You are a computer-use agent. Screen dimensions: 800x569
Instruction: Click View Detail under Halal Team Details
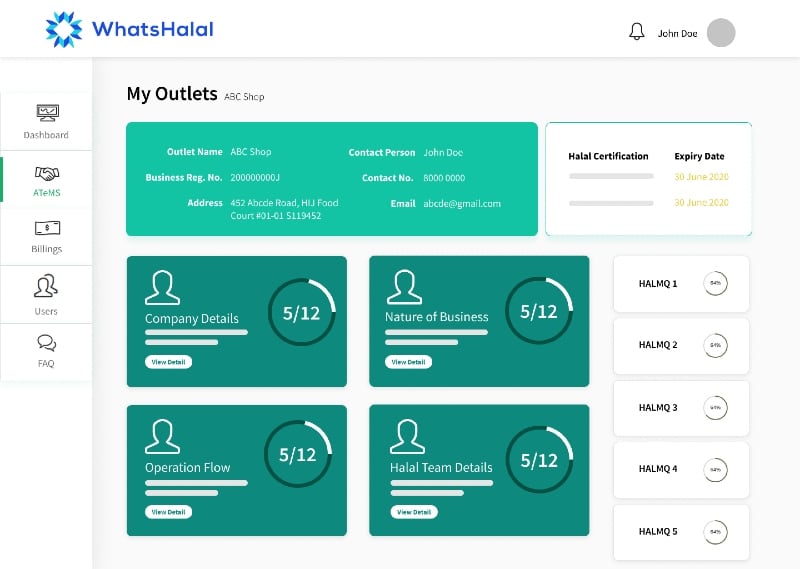click(x=414, y=512)
